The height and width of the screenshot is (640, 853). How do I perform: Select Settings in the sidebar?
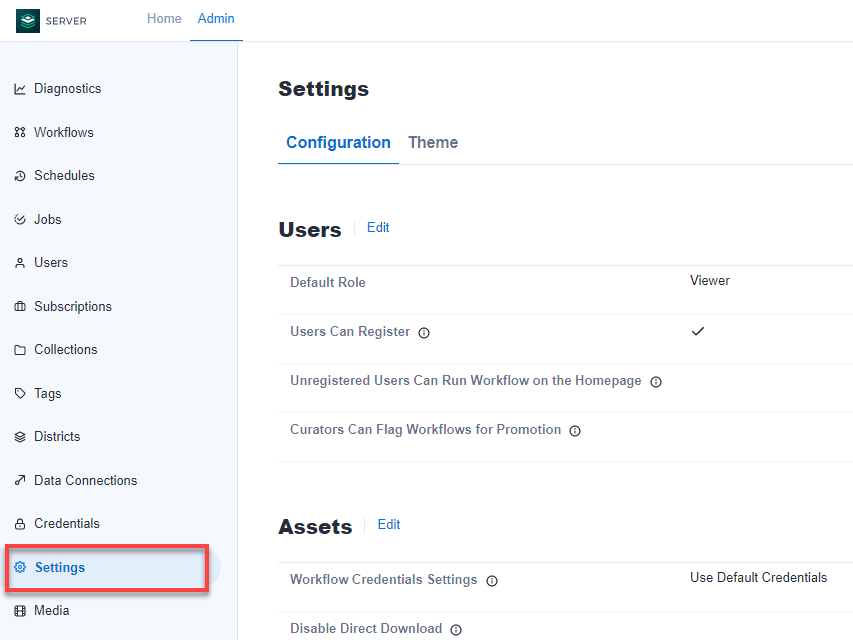click(x=60, y=567)
